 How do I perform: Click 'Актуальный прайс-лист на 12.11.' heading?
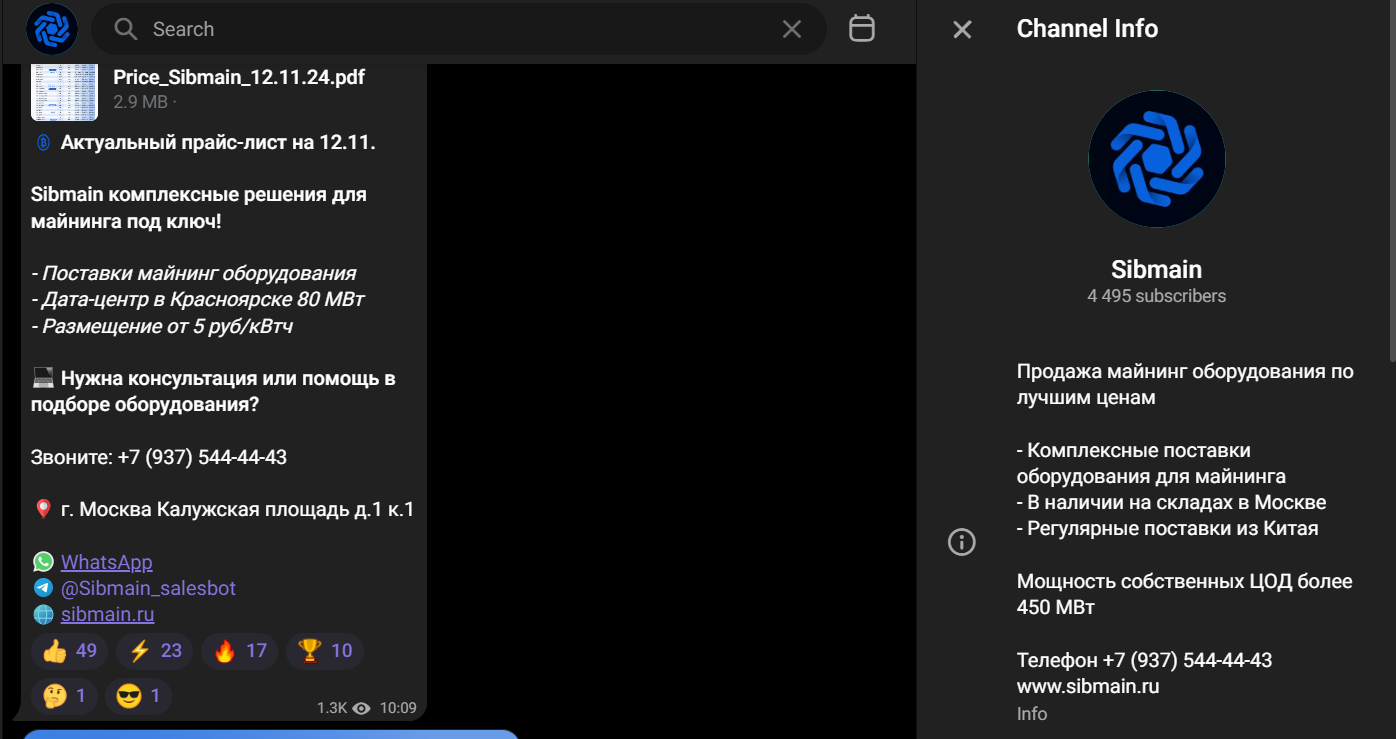point(218,142)
